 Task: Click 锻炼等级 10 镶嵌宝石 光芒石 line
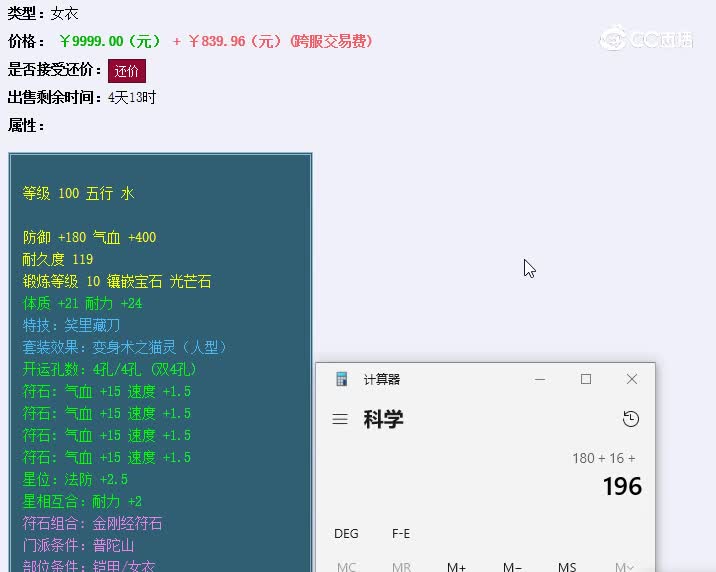(x=117, y=281)
